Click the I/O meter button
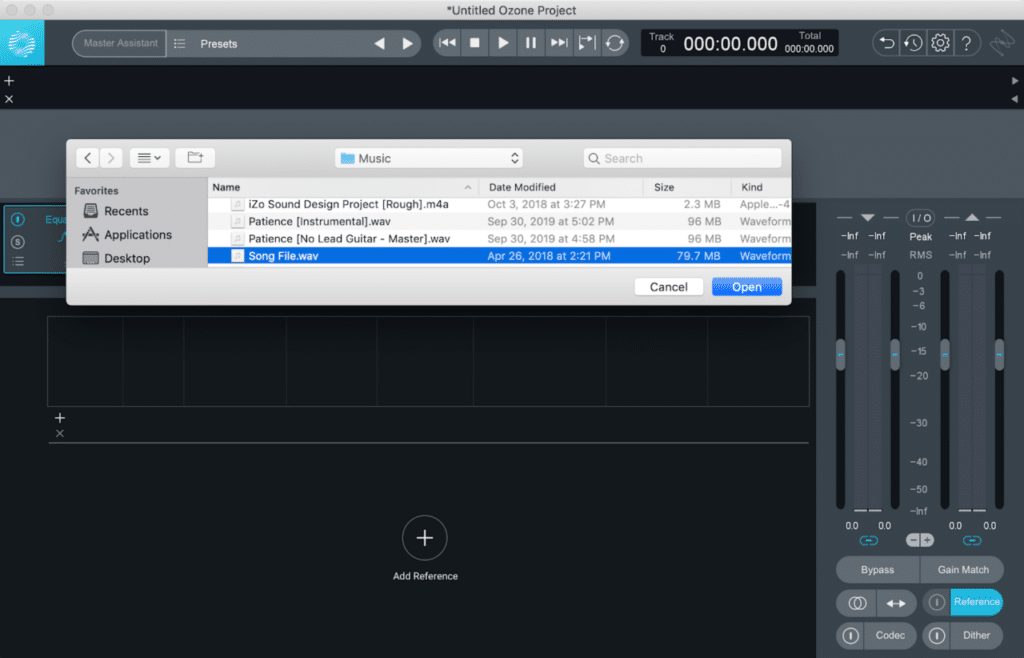Screen dimensions: 1024x658 tap(920, 218)
